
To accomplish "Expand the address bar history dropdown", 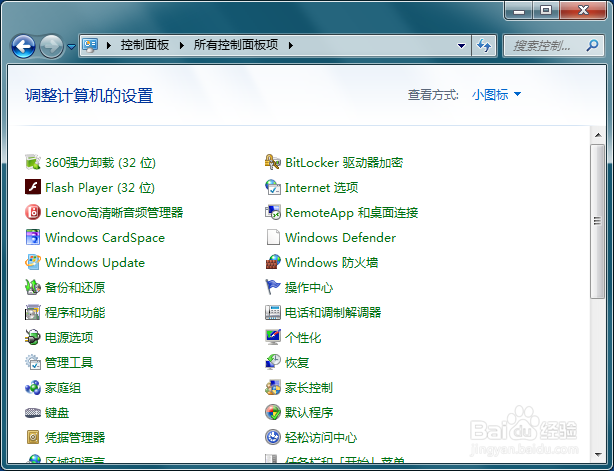I will [461, 46].
